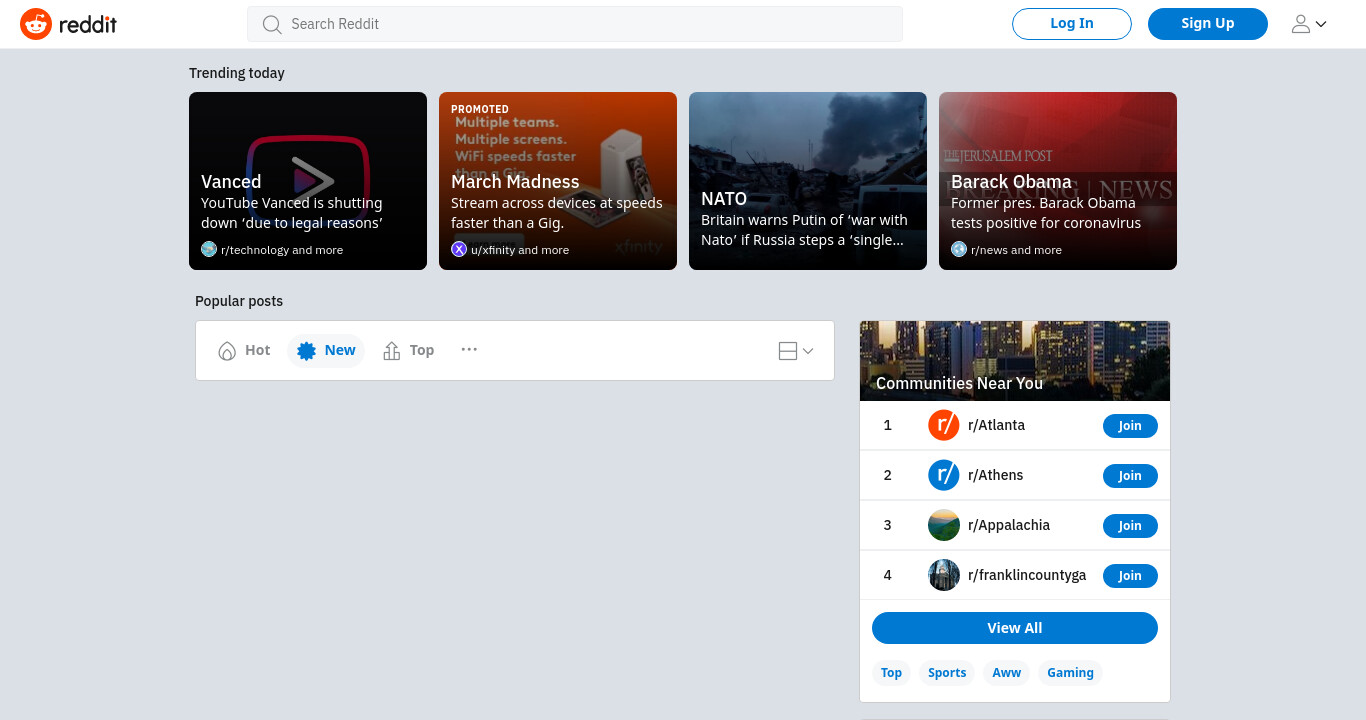This screenshot has width=1366, height=720.
Task: Click the r/technology community avatar icon
Action: (209, 249)
